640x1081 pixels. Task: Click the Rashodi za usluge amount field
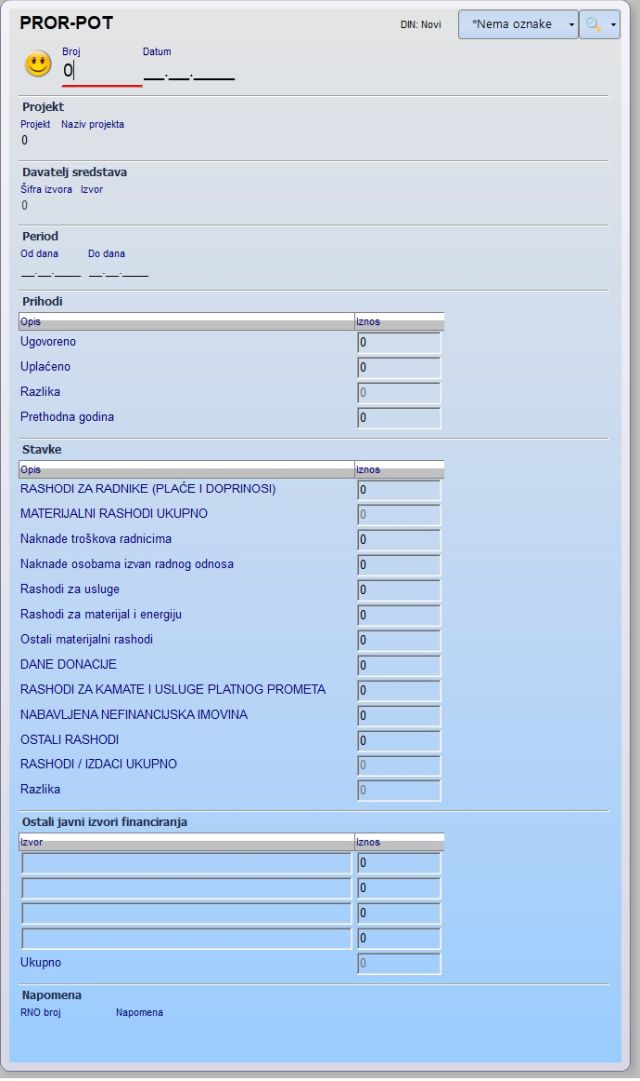coord(399,589)
